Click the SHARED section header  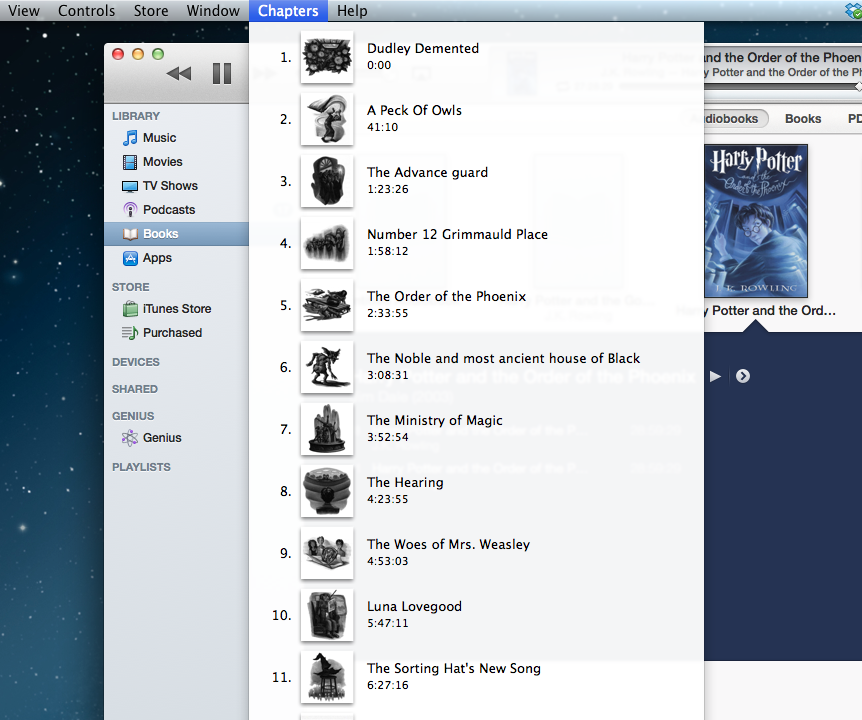coord(135,389)
